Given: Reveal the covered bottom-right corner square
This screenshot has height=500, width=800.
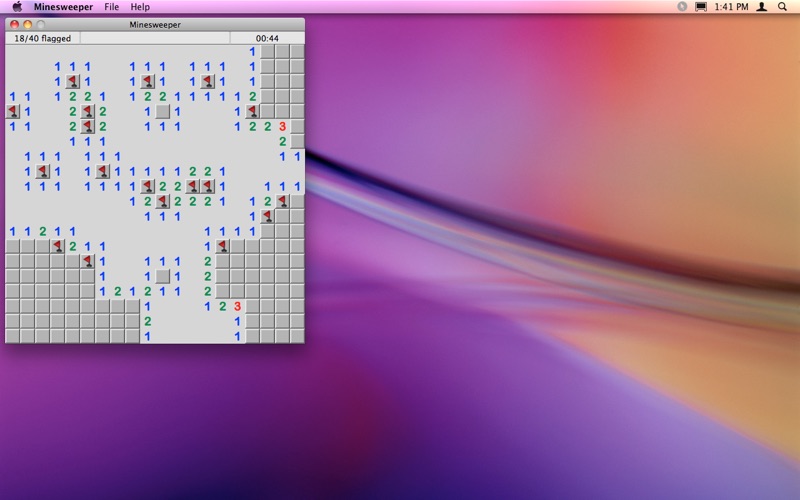Looking at the screenshot, I should click(x=297, y=336).
